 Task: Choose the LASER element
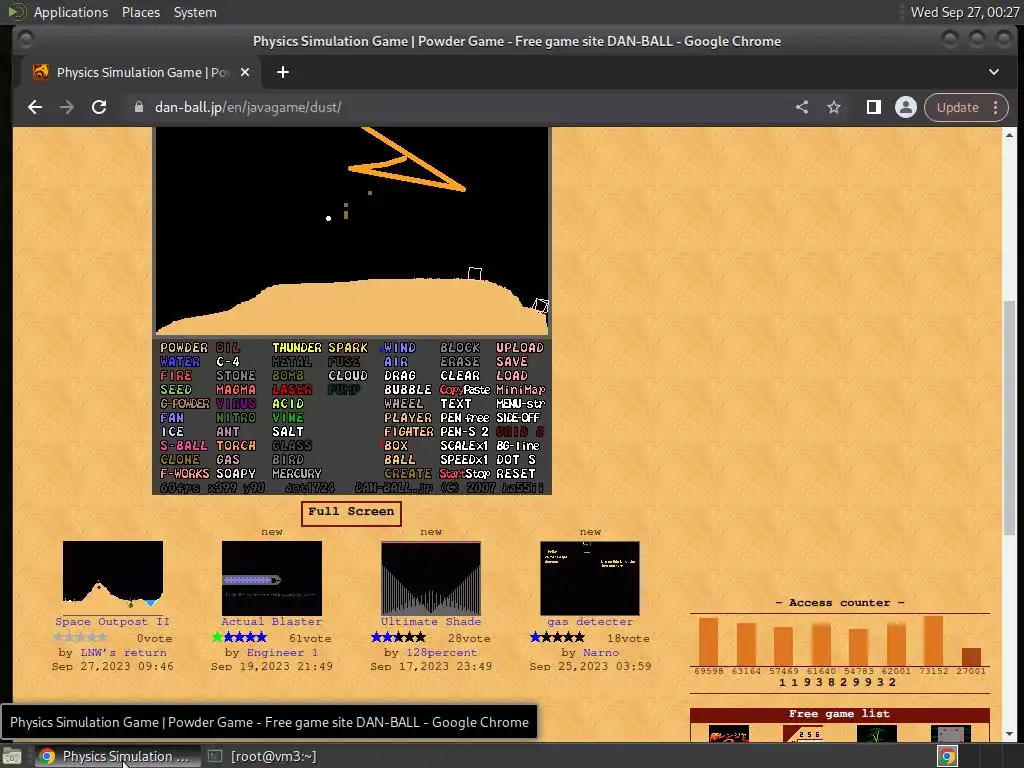pos(292,390)
